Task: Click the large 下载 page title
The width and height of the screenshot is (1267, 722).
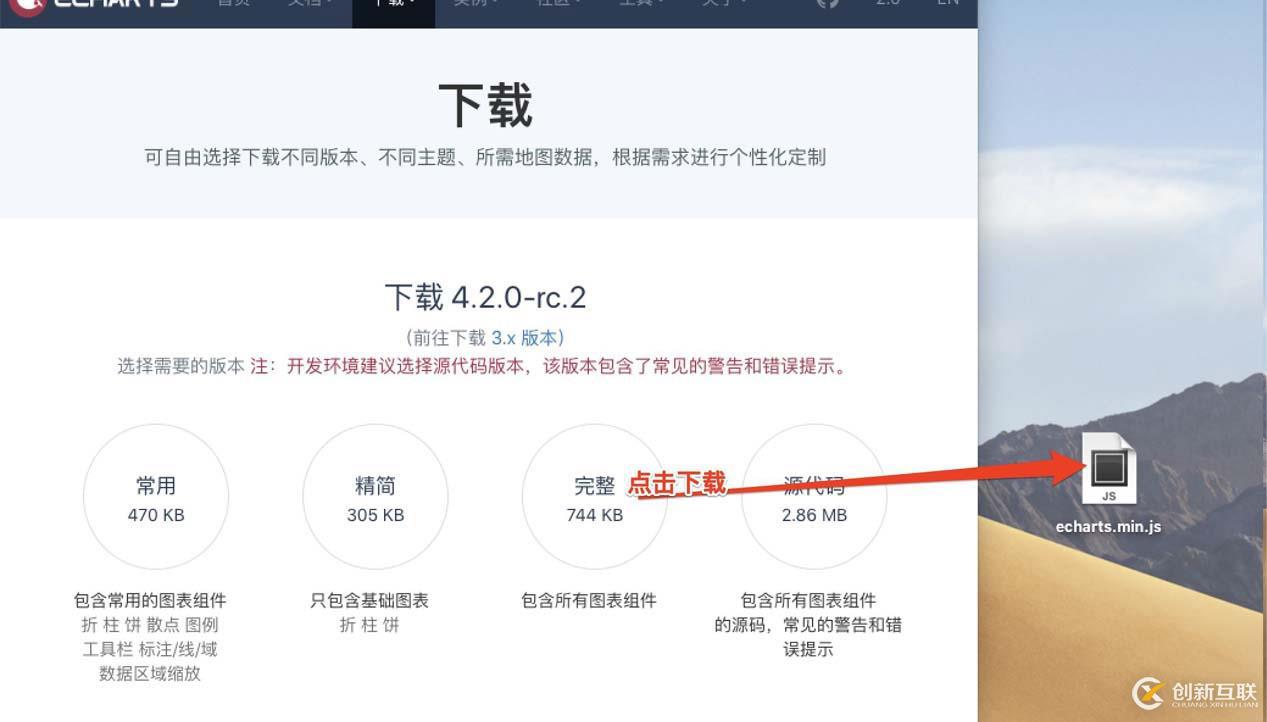Action: [x=486, y=105]
